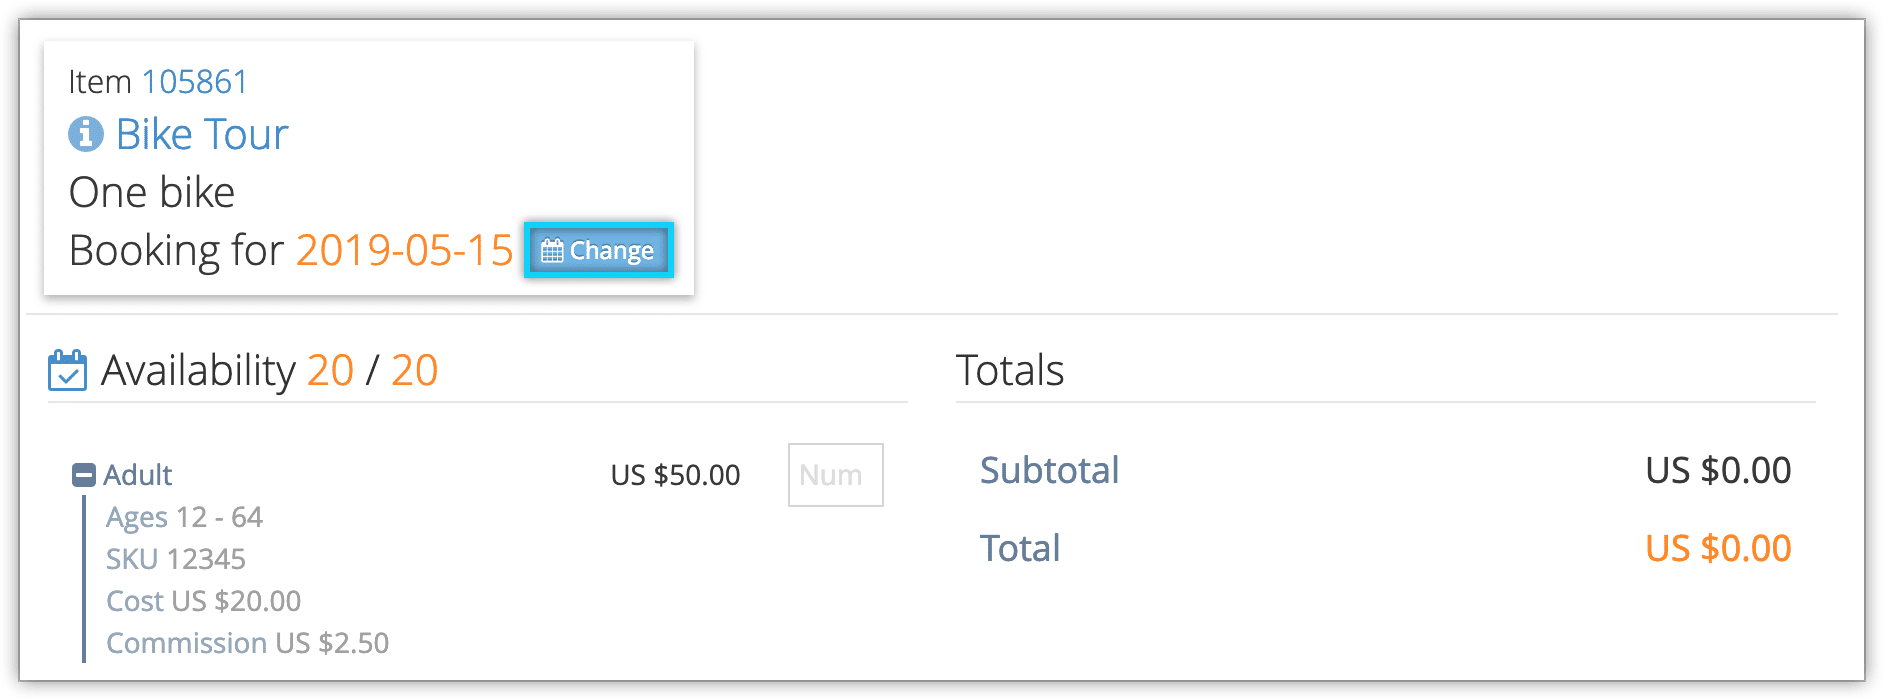The height and width of the screenshot is (700, 1884).
Task: Collapse the Adult details with the minus icon
Action: [x=84, y=474]
